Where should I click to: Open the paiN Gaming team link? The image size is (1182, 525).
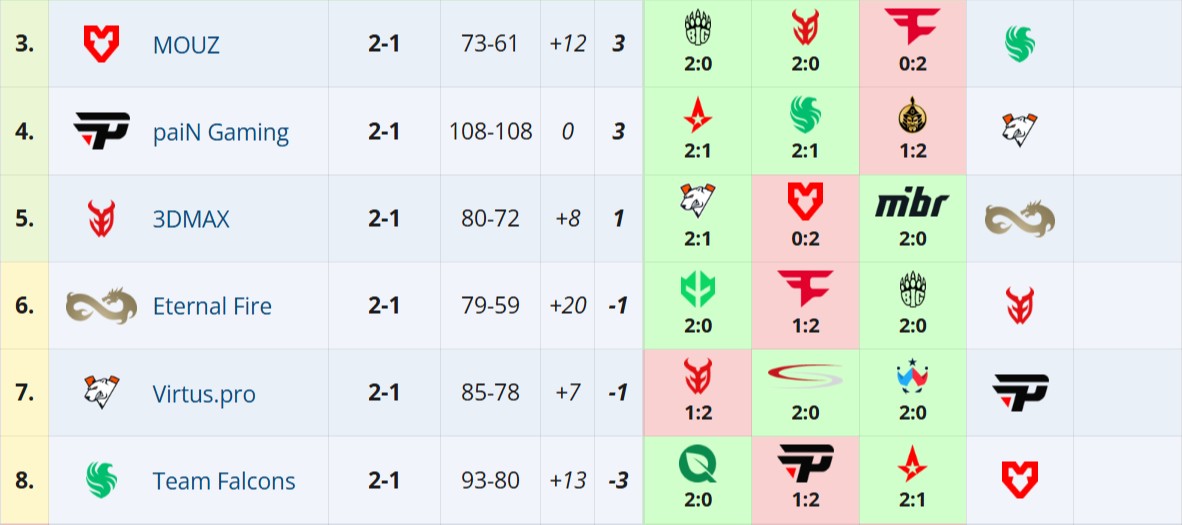click(x=220, y=132)
